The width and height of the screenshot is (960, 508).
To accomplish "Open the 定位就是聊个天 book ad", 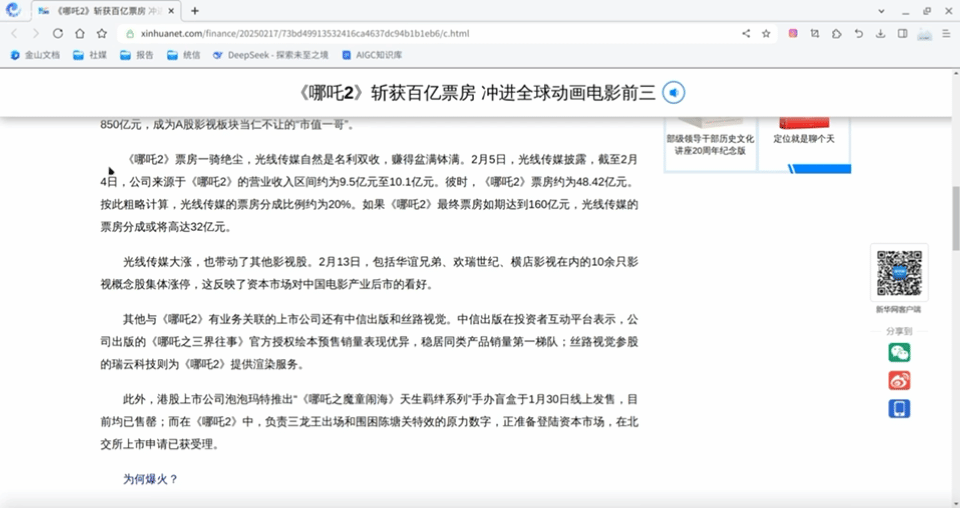I will tap(804, 140).
